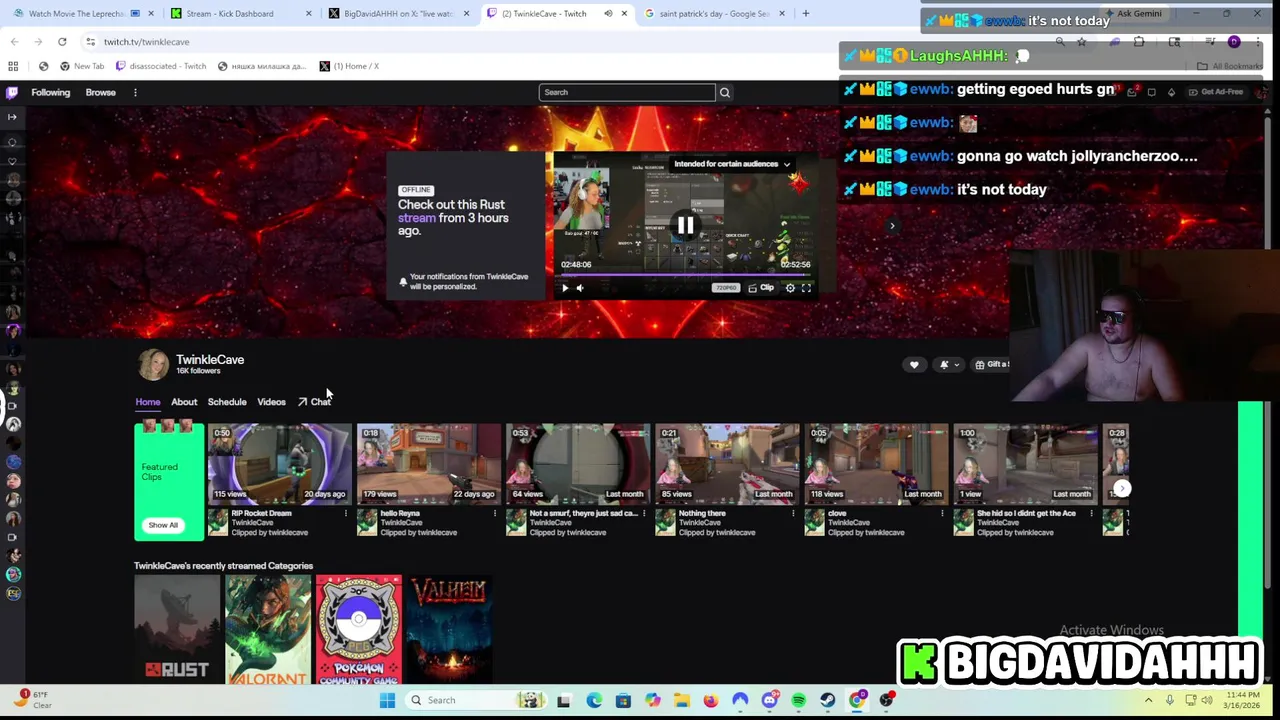Open the "(1) Home / X" bookmark
This screenshot has height=720, width=1280.
point(349,66)
